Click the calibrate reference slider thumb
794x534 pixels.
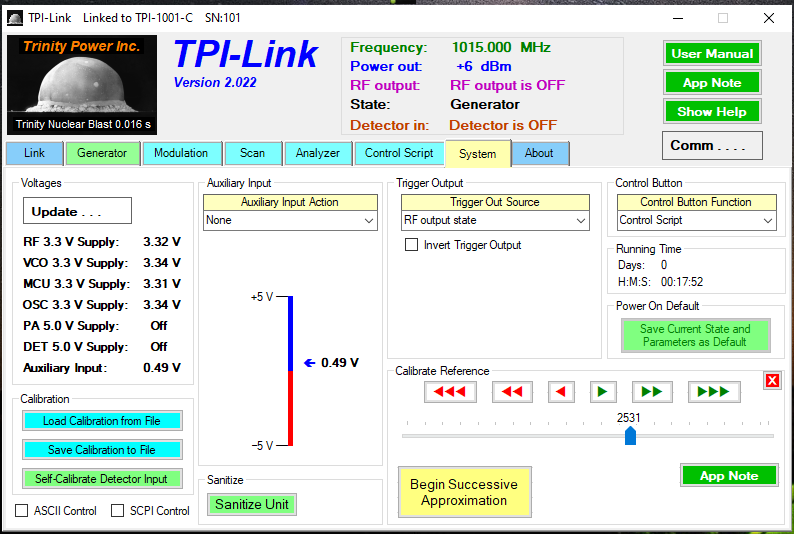[630, 436]
